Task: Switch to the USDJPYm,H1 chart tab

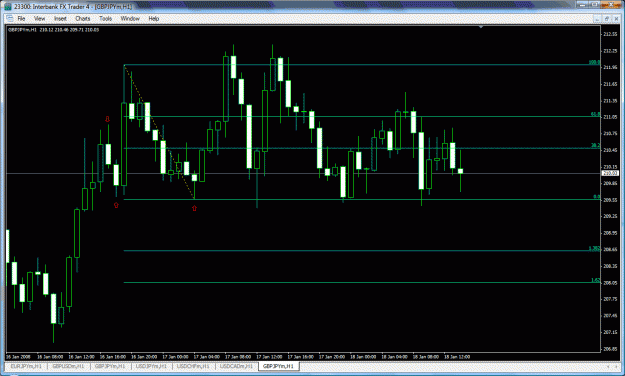Action: (151, 366)
